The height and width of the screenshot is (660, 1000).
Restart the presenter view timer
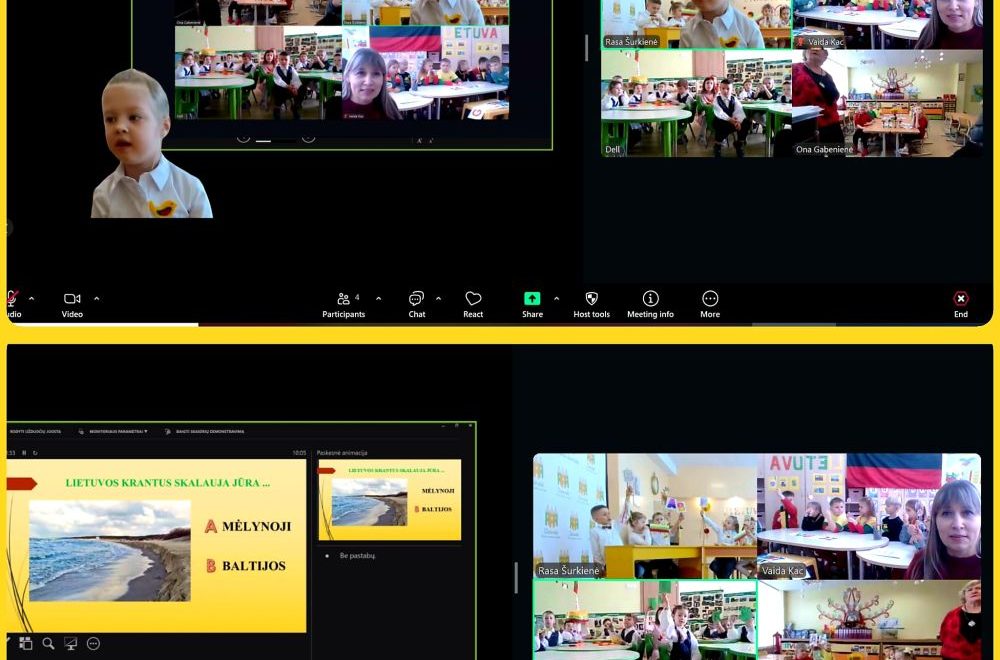(x=35, y=453)
